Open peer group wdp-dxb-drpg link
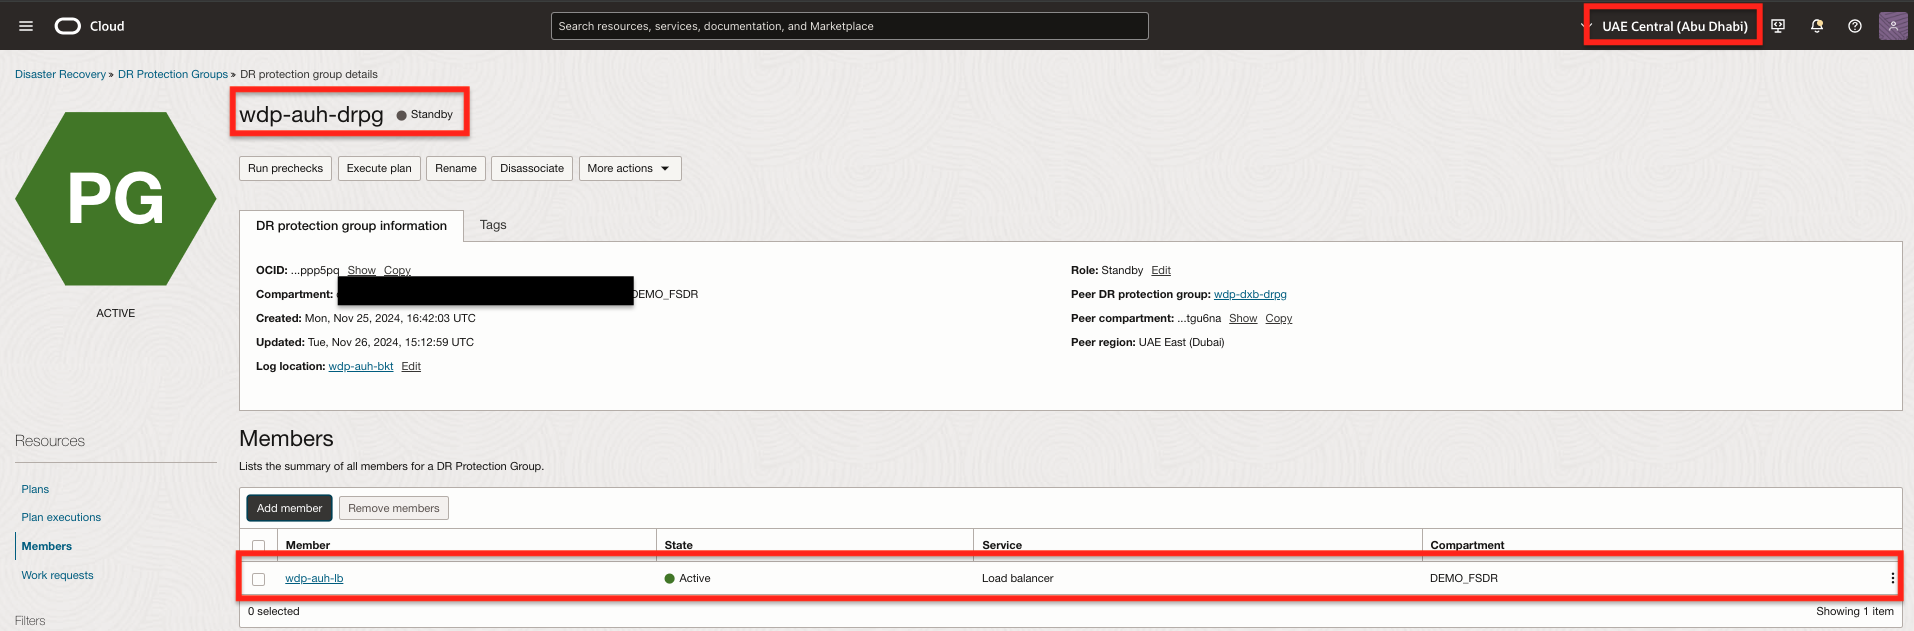The height and width of the screenshot is (631, 1914). click(x=1250, y=294)
